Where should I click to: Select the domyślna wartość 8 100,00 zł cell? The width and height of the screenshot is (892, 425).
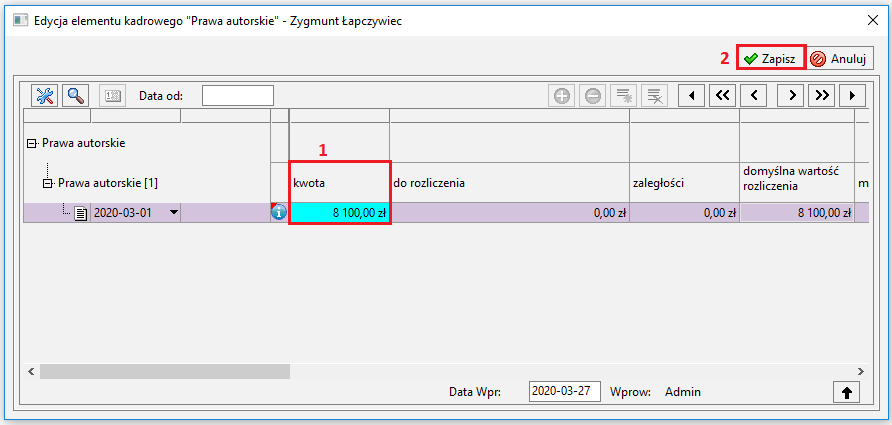[x=797, y=213]
